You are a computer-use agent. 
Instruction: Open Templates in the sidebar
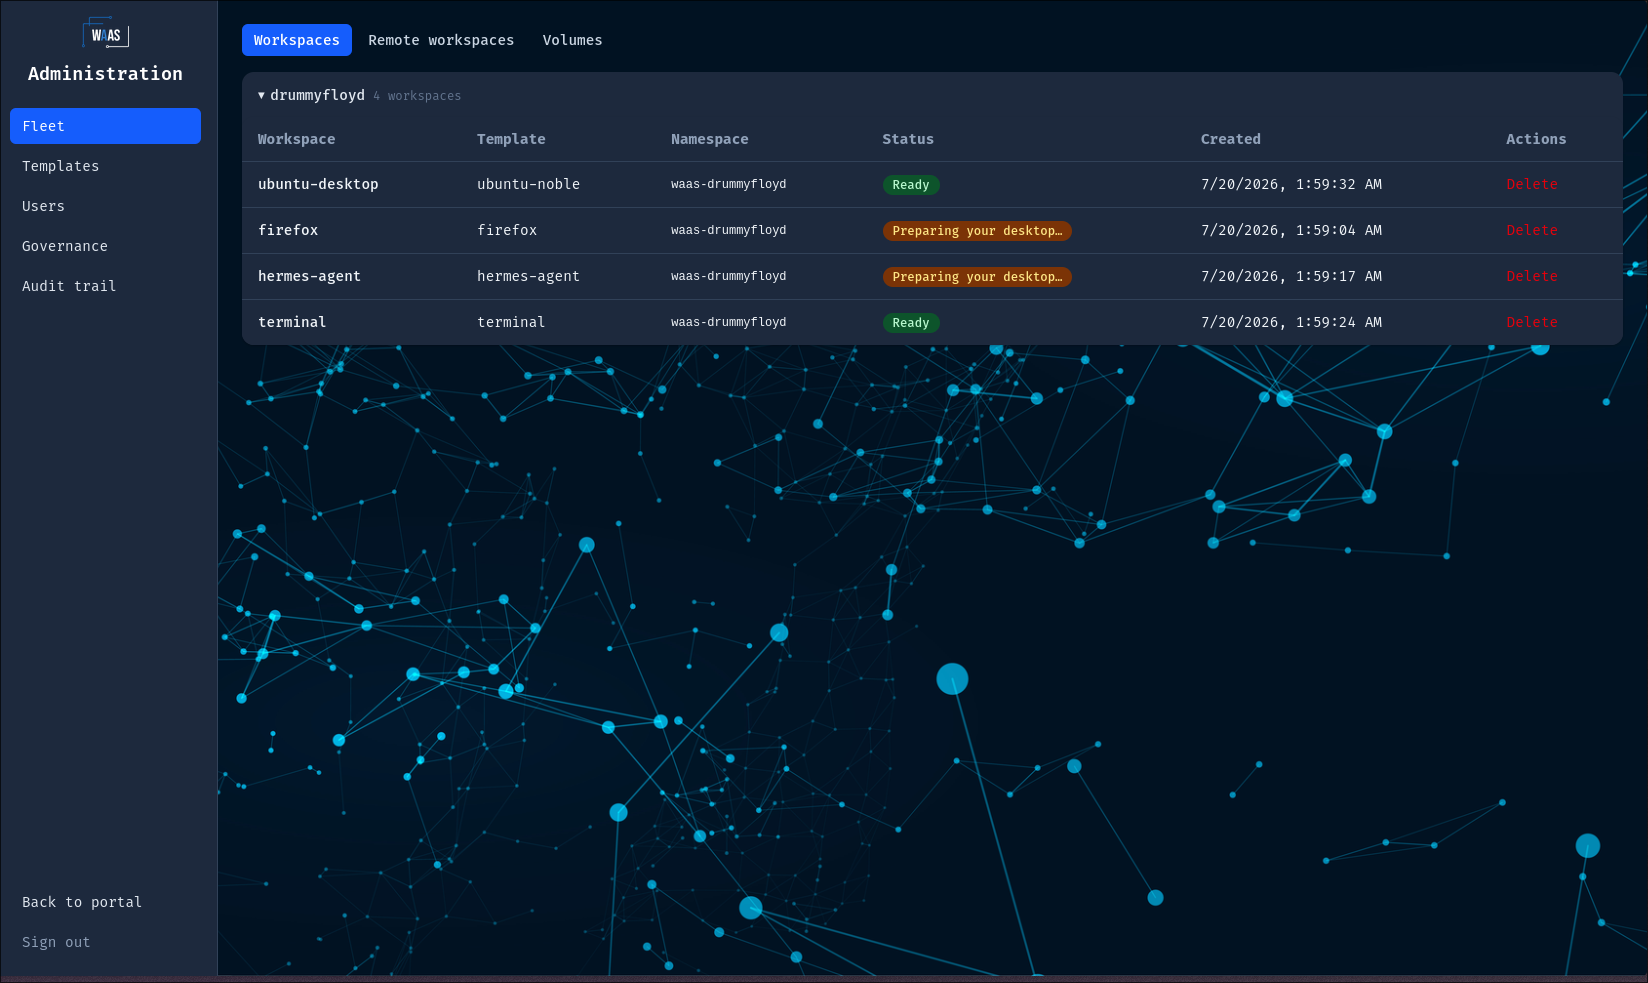coord(105,166)
